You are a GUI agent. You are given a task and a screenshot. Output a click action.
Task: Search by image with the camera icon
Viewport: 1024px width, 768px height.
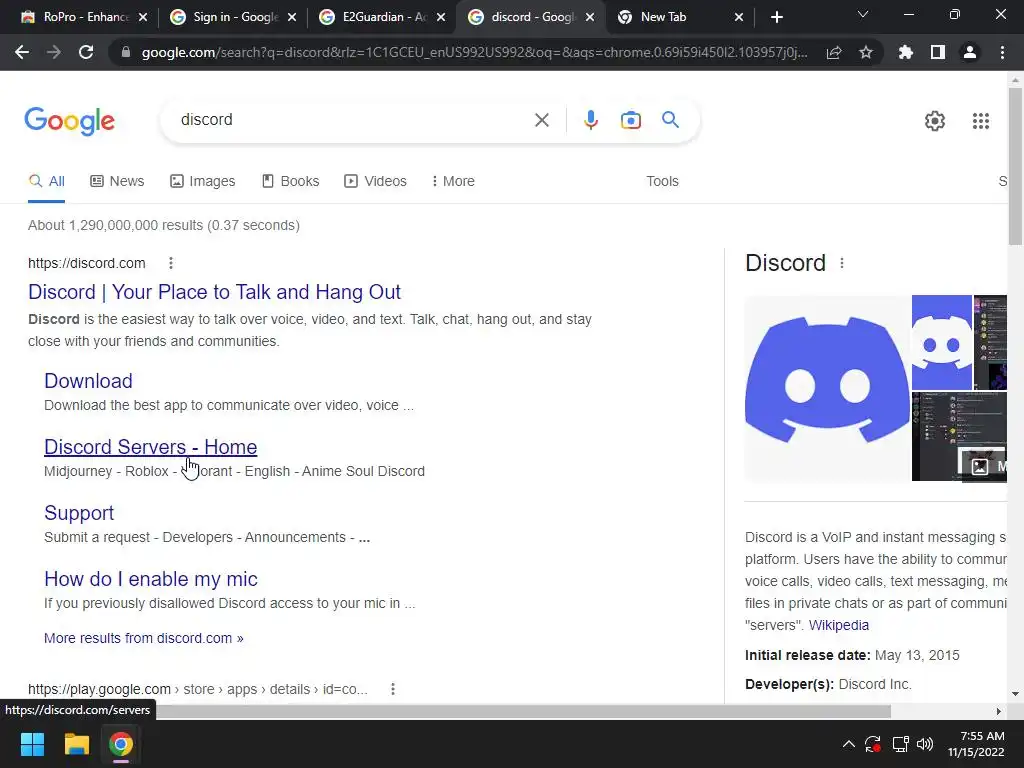tap(631, 120)
